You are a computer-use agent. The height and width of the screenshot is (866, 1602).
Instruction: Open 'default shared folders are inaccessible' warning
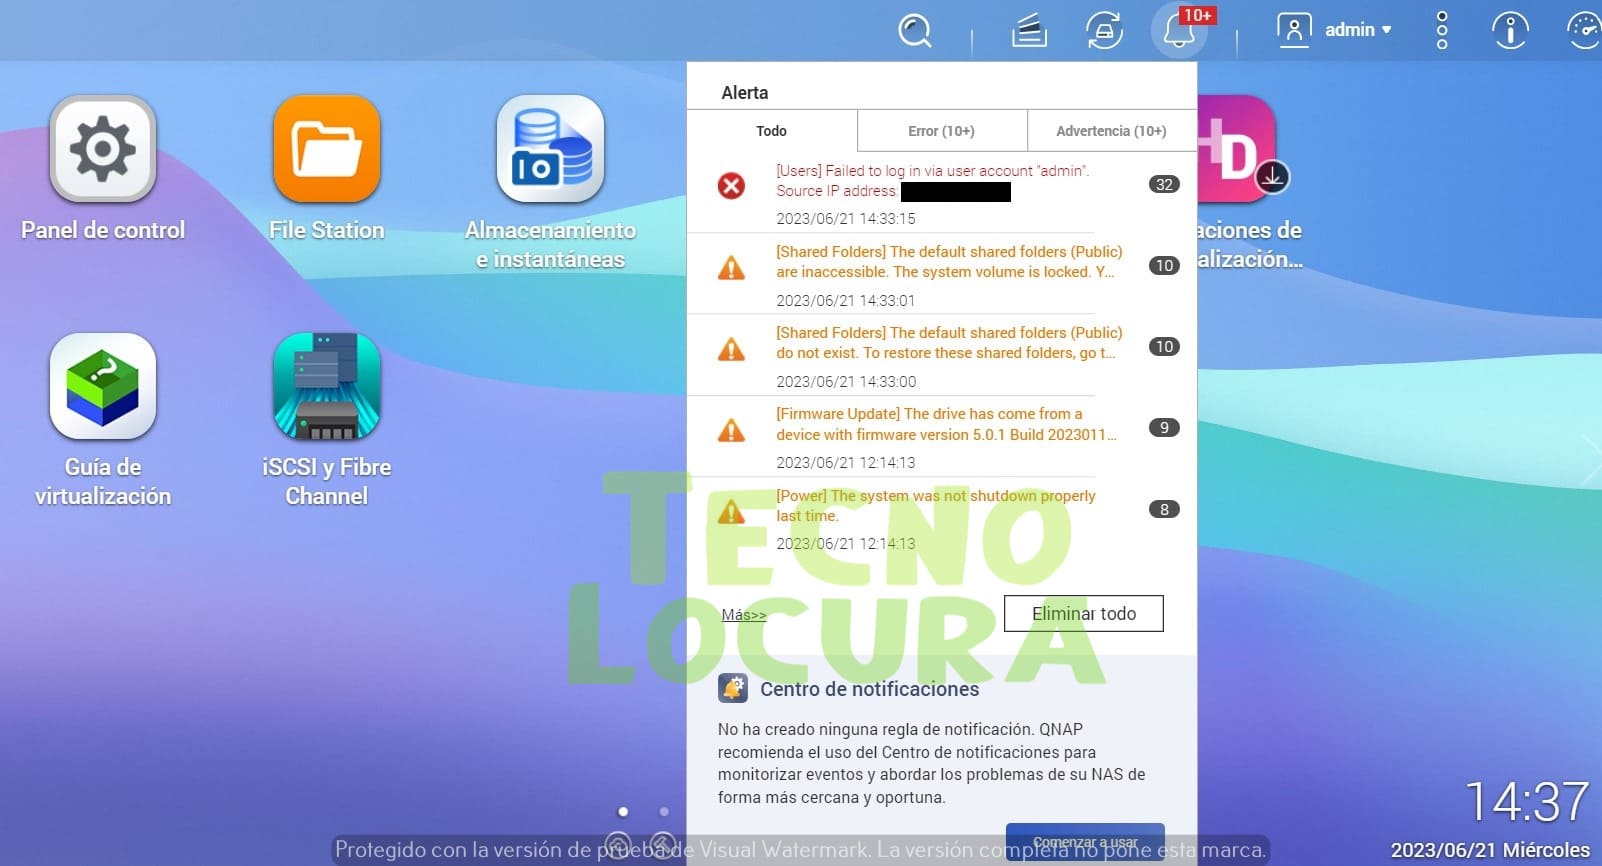click(x=942, y=274)
